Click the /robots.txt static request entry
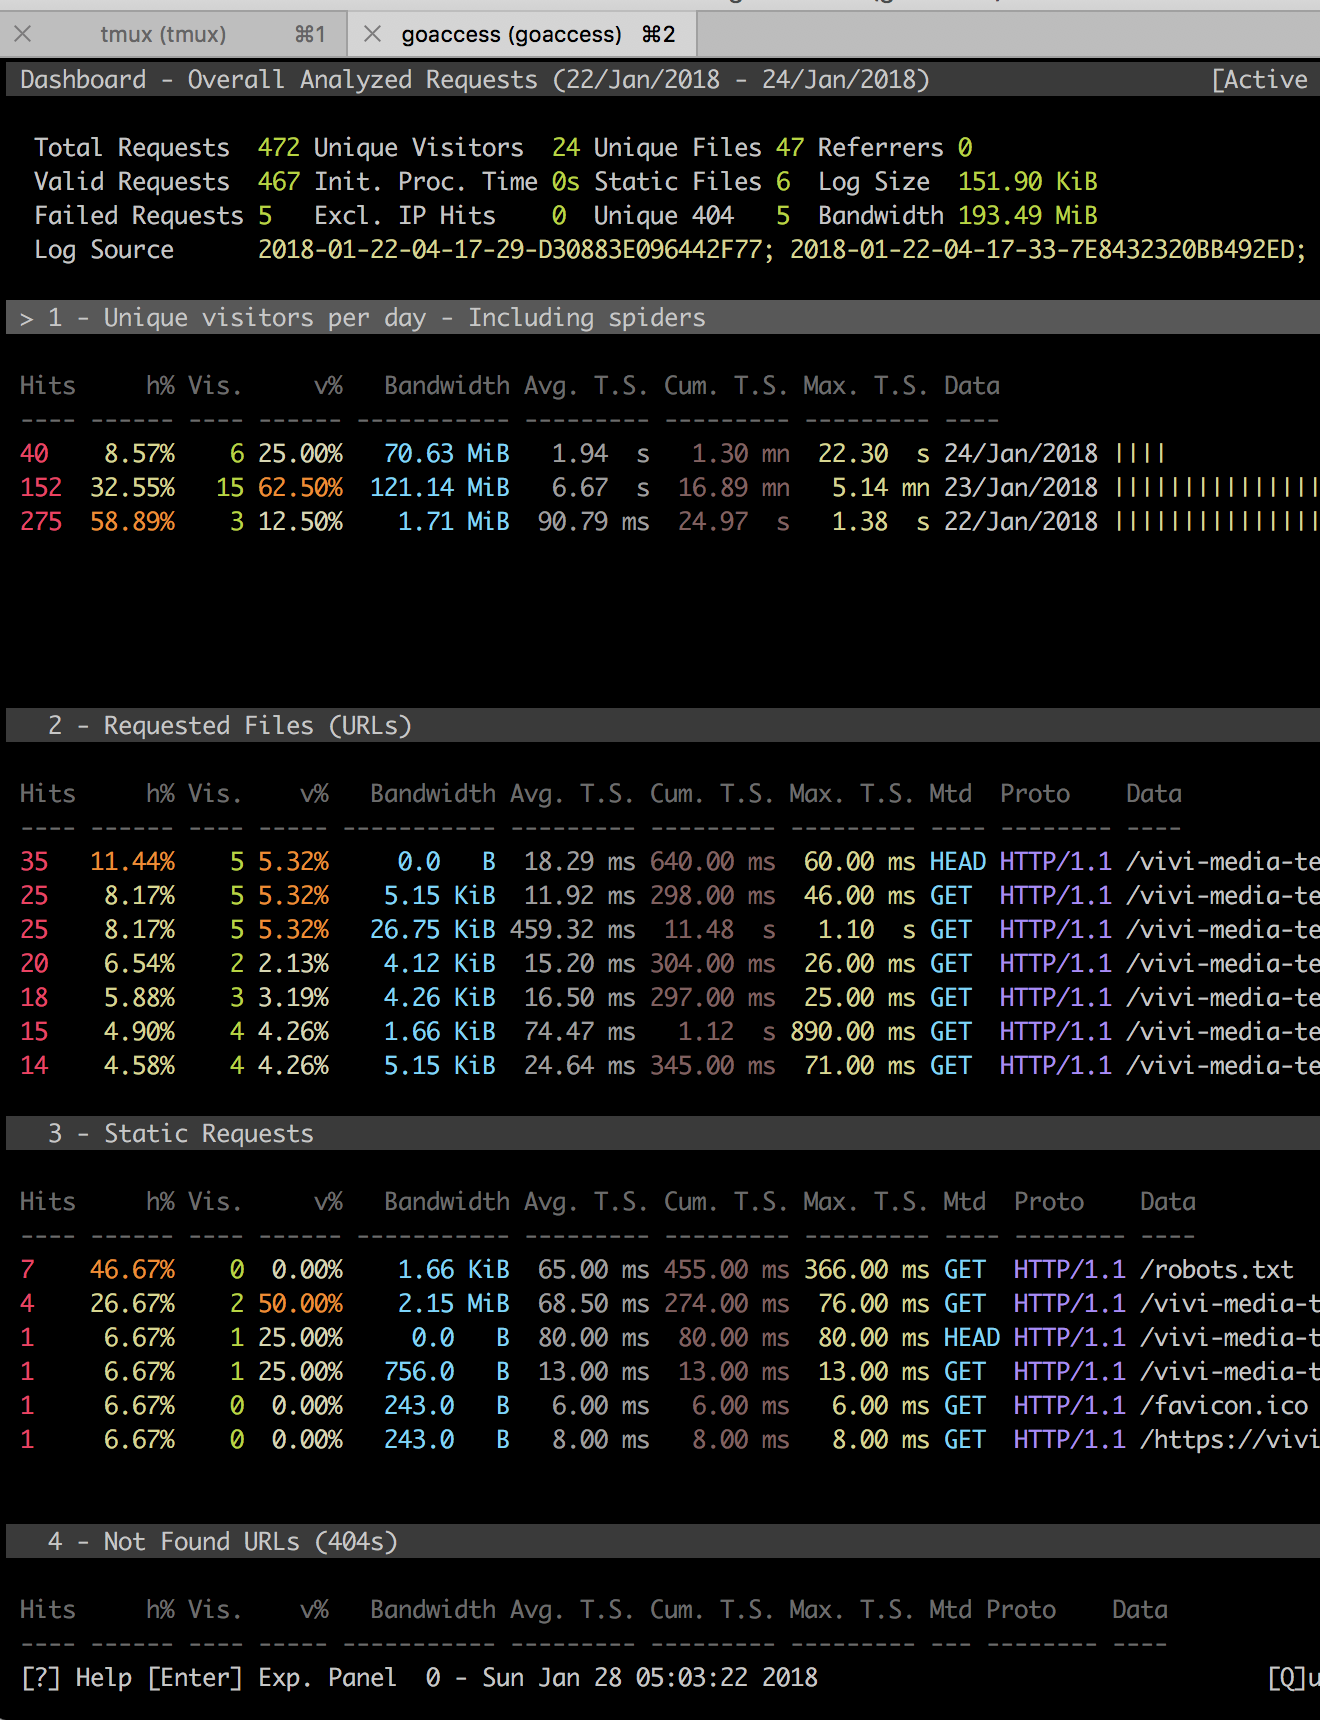 coord(1216,1270)
